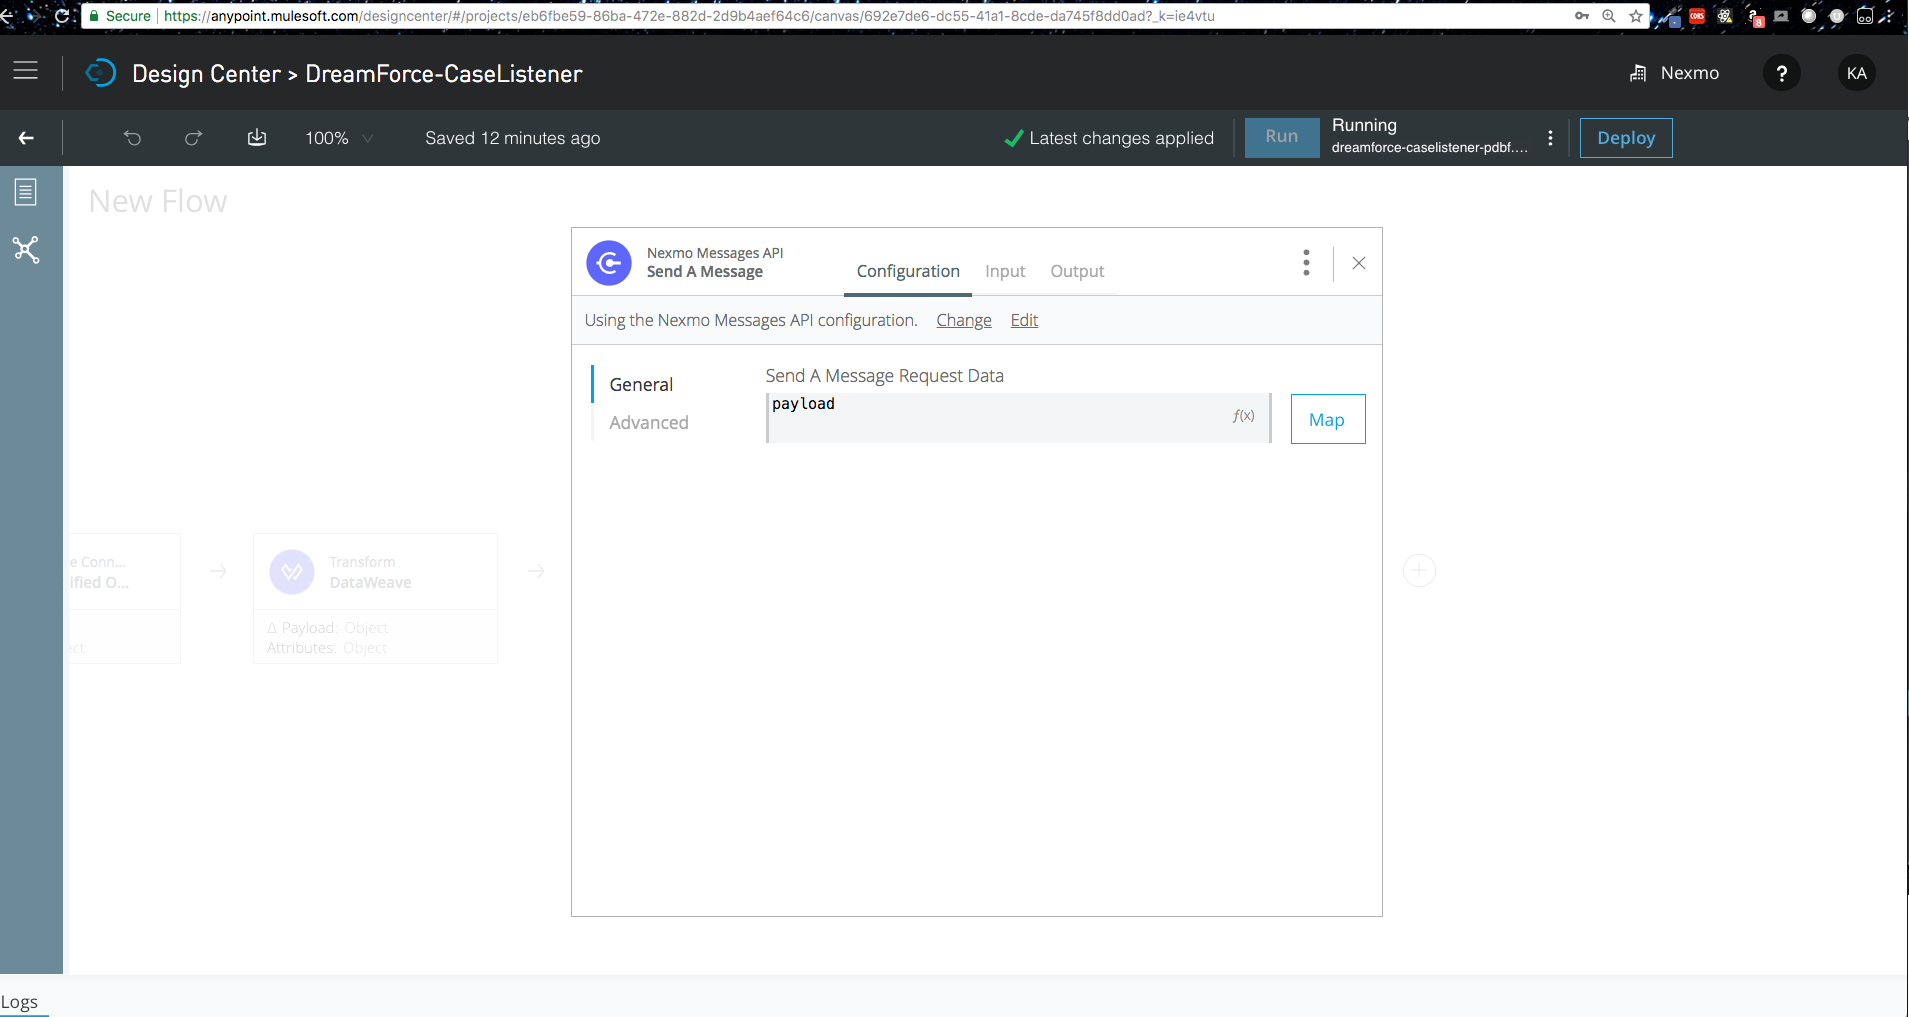The height and width of the screenshot is (1017, 1909).
Task: Bookmark this page with star icon
Action: pyautogui.click(x=1636, y=16)
